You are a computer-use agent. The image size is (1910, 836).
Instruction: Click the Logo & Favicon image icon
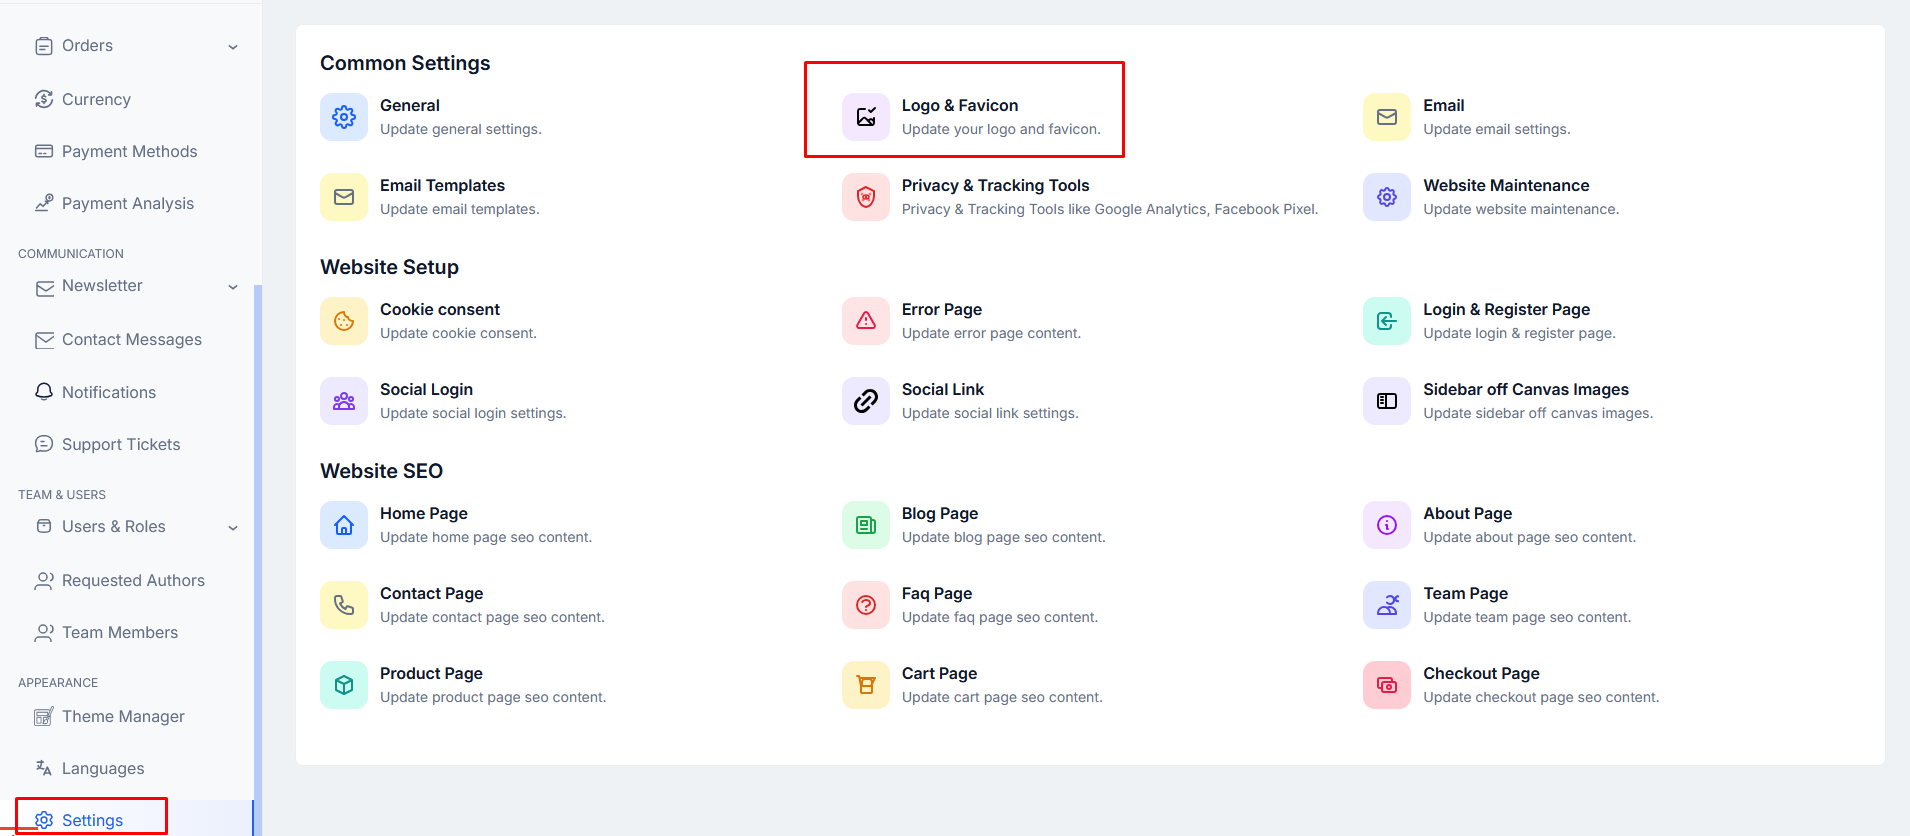866,117
